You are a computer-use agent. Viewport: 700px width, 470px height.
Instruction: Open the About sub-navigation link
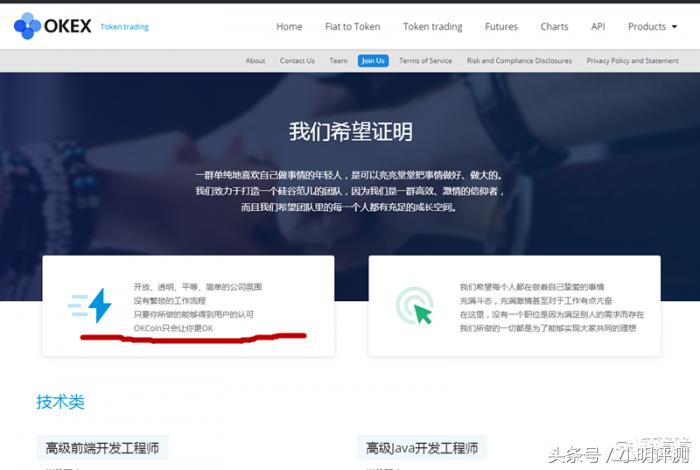pyautogui.click(x=255, y=61)
